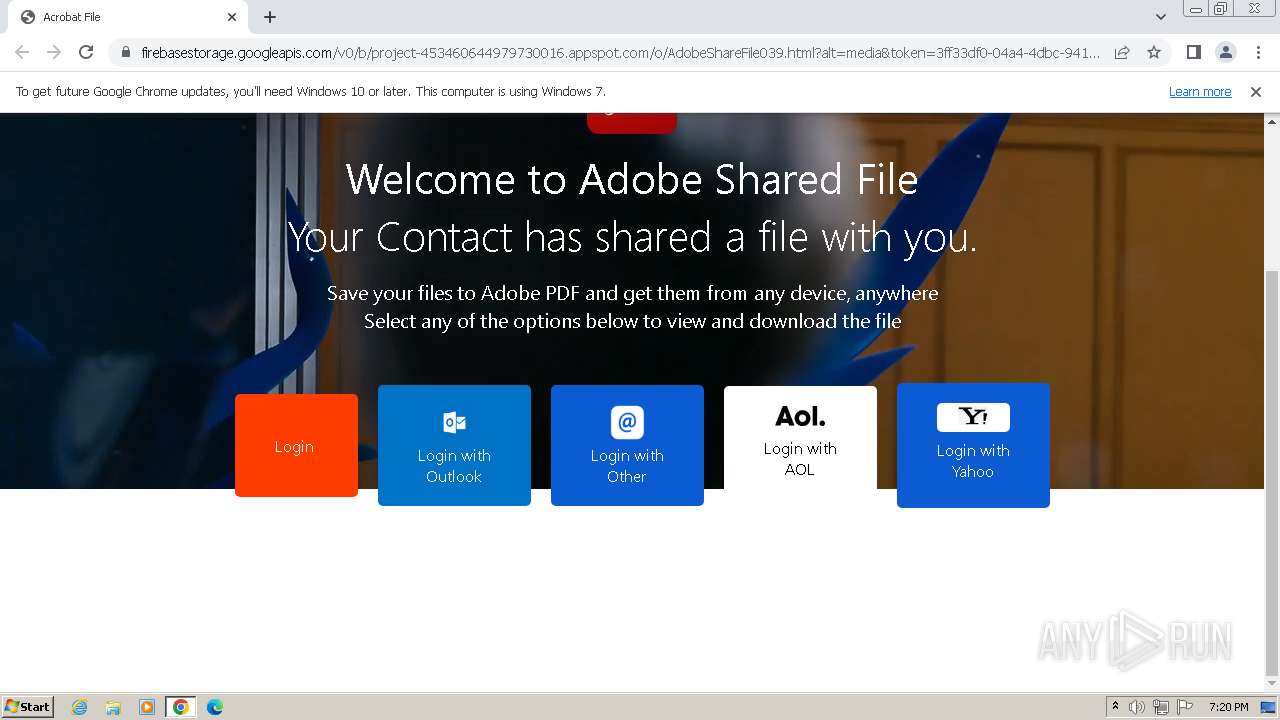Open a new tab

(270, 17)
